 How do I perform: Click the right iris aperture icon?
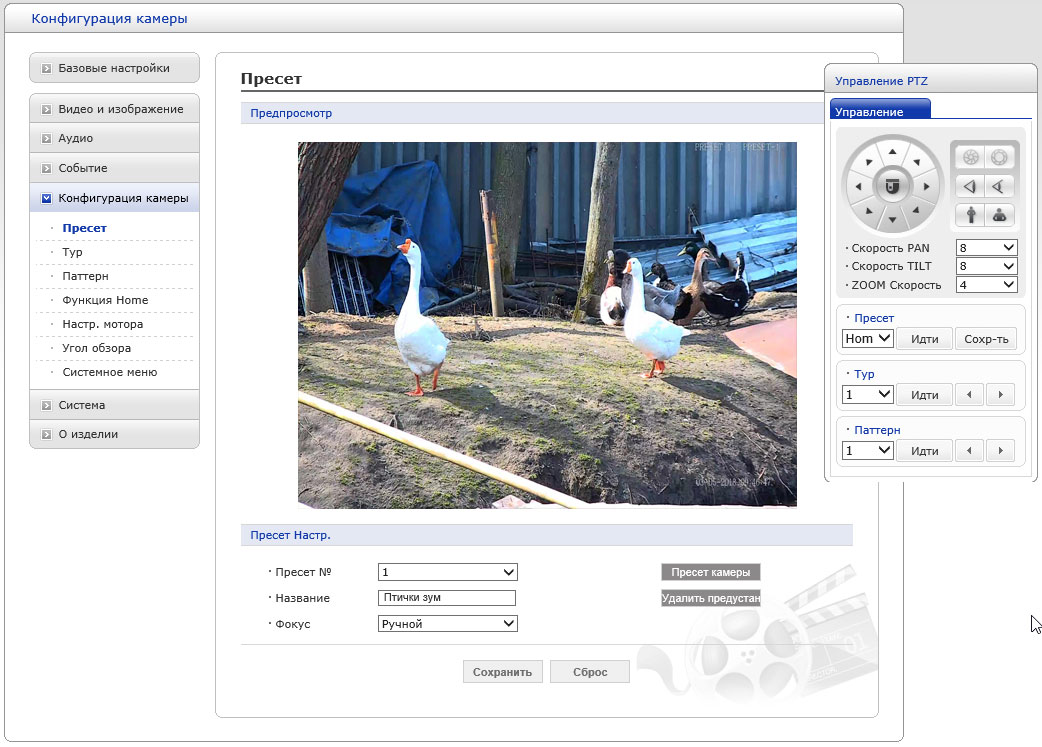click(x=999, y=157)
